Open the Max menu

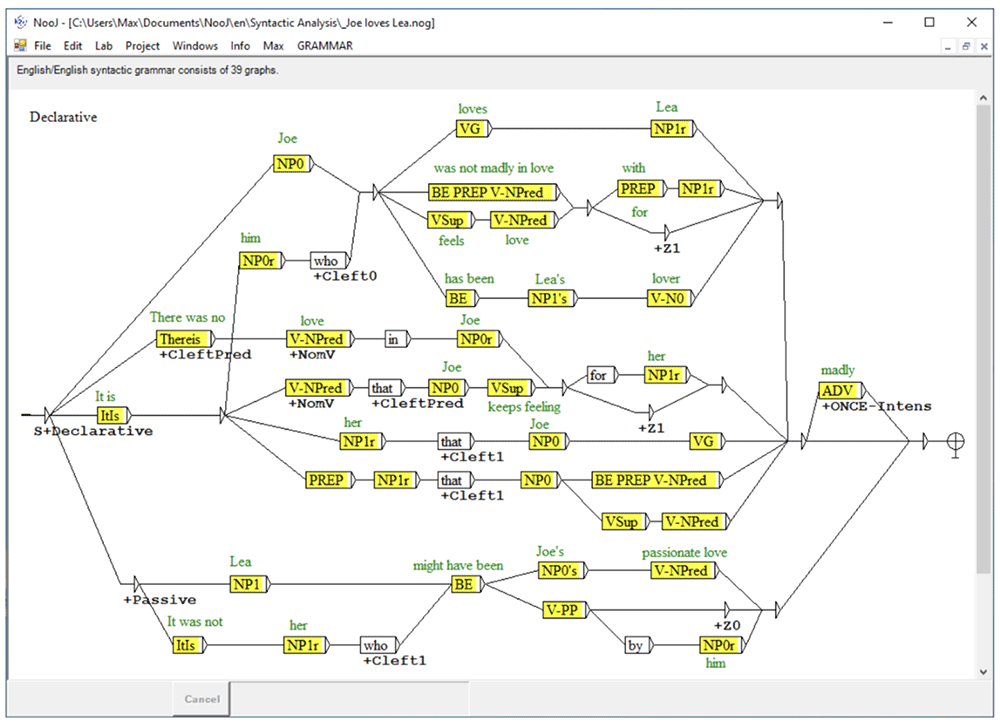click(x=273, y=46)
